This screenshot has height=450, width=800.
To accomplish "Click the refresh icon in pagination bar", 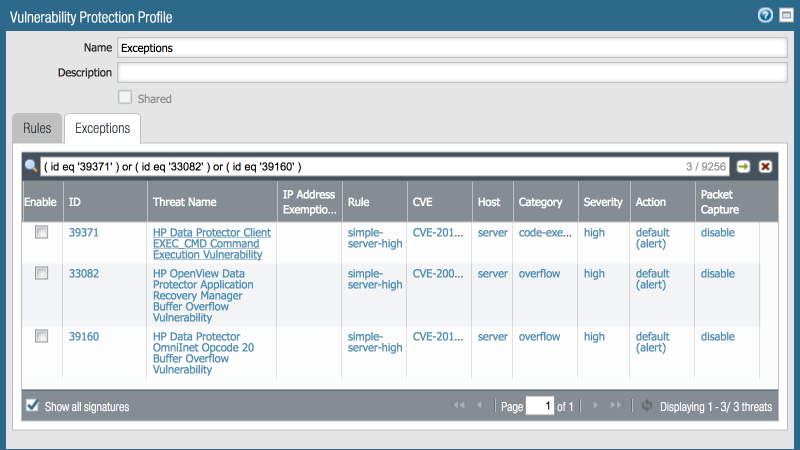I will 646,406.
